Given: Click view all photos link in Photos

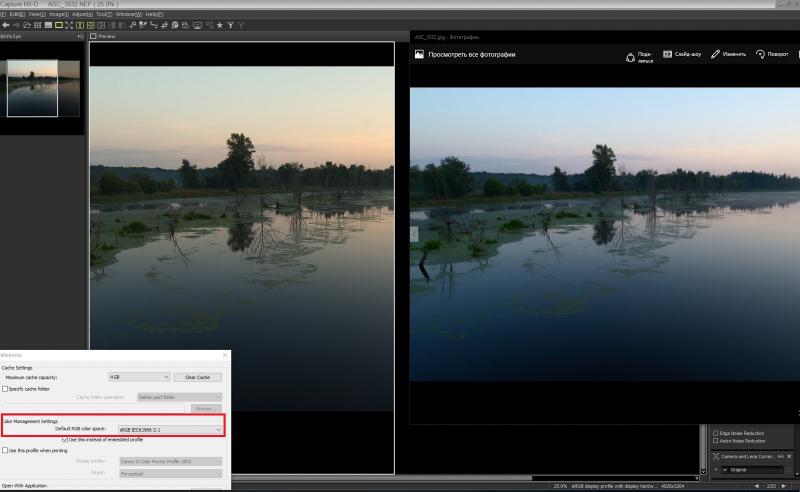Looking at the screenshot, I should pyautogui.click(x=471, y=55).
